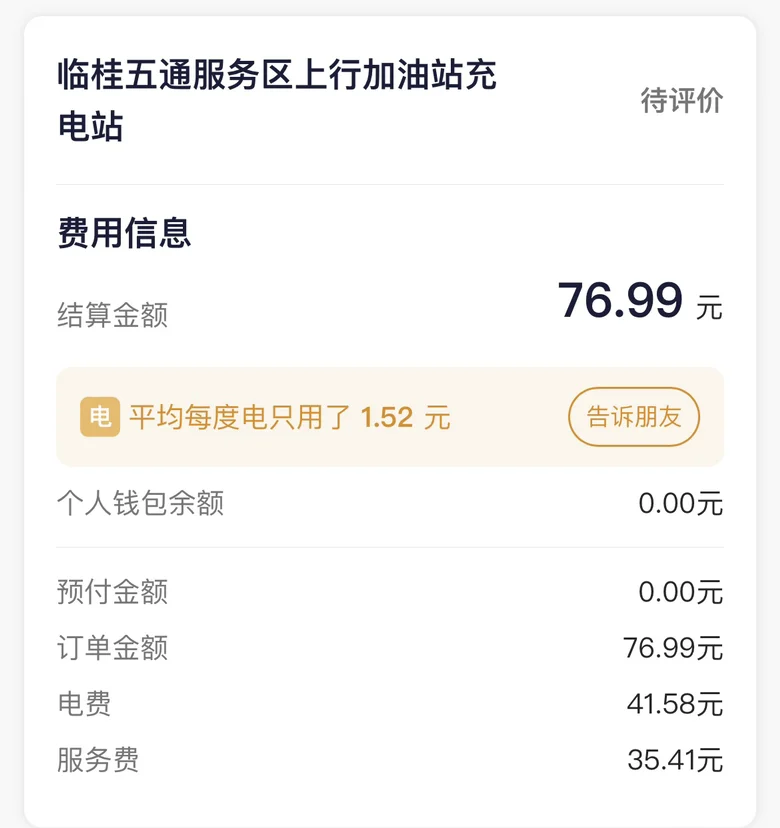This screenshot has width=780, height=828.
Task: Tap the 结算金额 label
Action: 112,315
